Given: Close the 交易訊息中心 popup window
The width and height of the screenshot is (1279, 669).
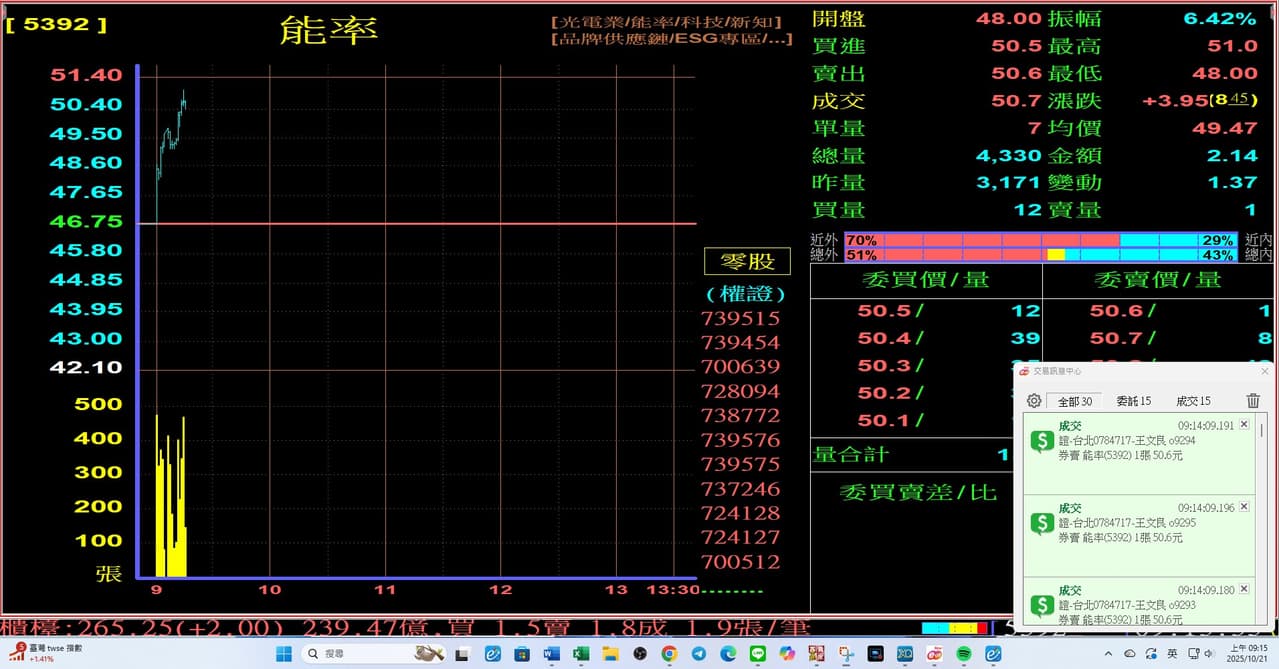Looking at the screenshot, I should 1265,371.
